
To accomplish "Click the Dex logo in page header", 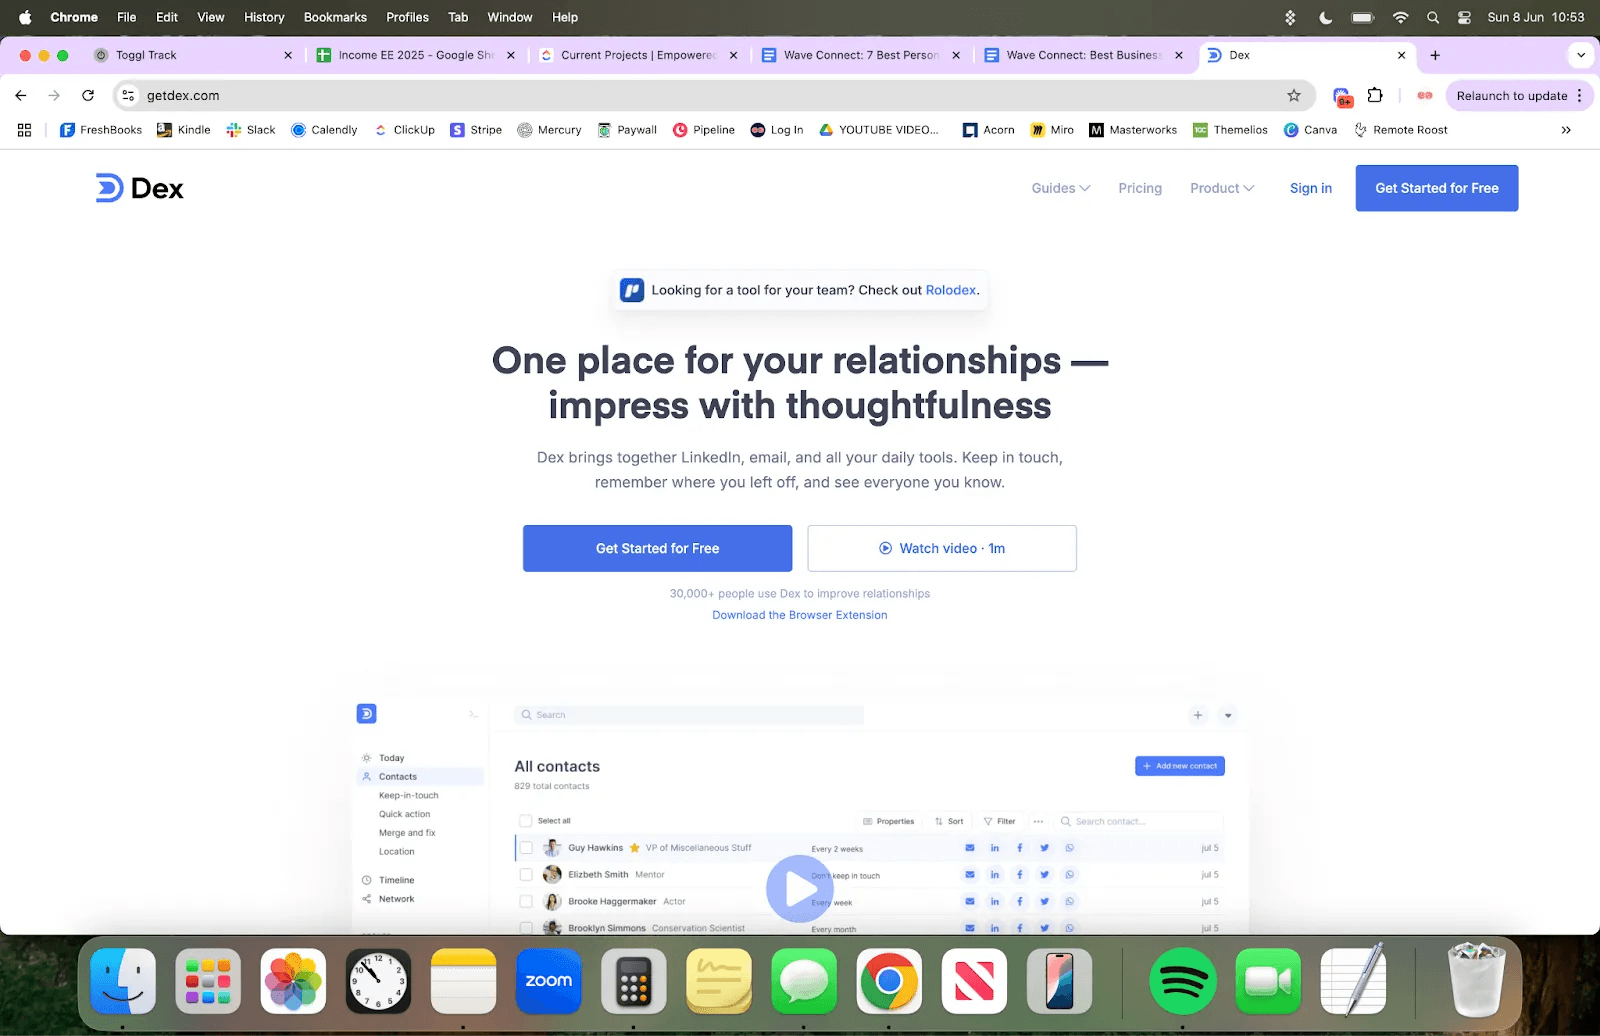I will pos(139,188).
